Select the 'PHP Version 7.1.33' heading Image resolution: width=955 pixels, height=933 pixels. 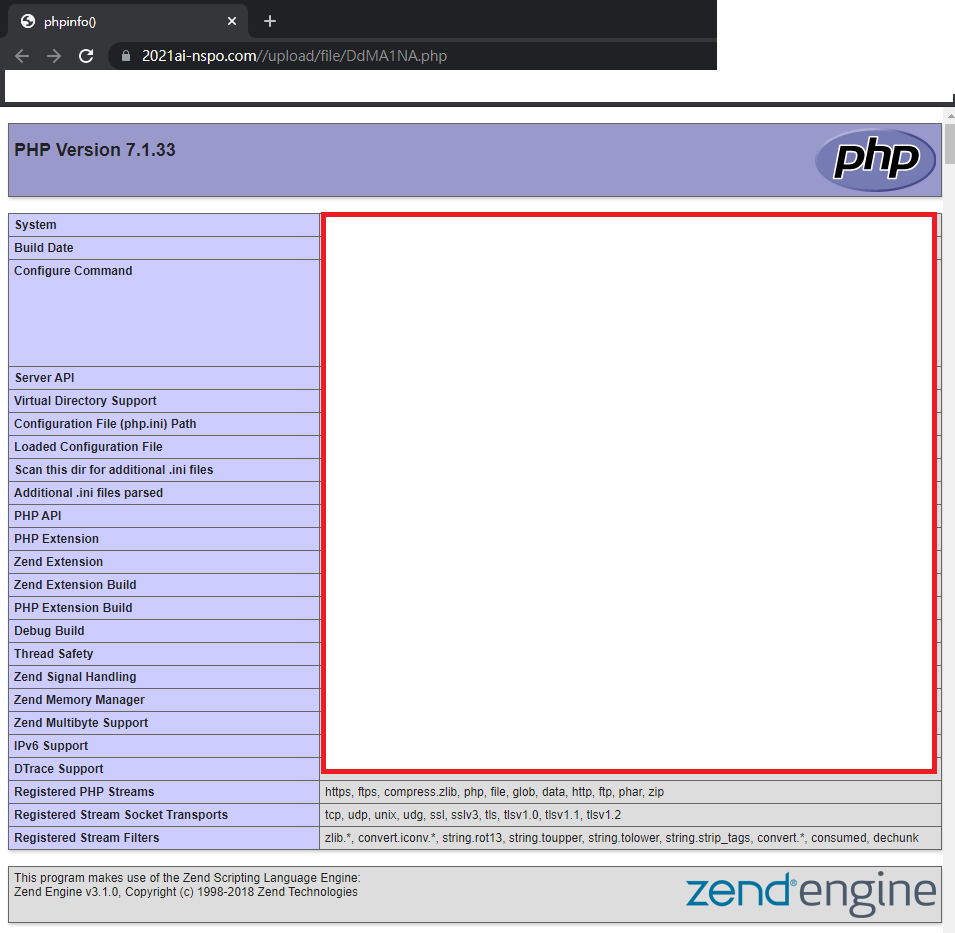coord(95,150)
